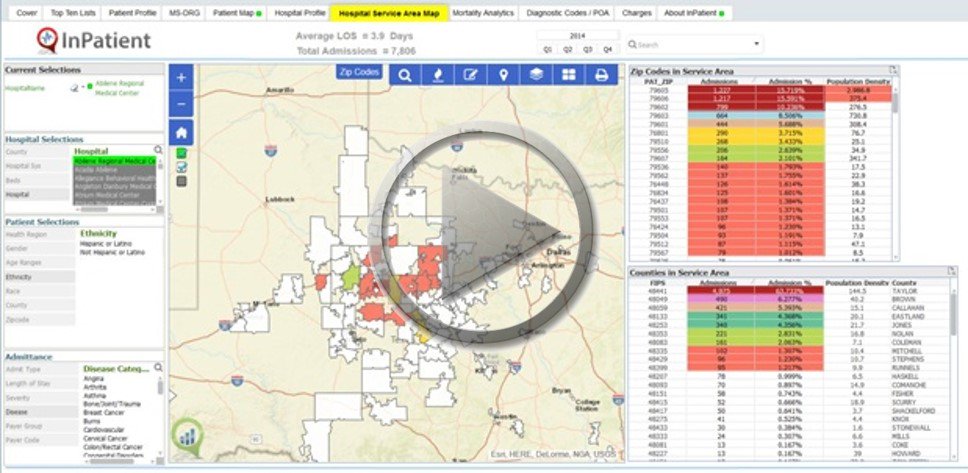Select Admit Type under Admittance

pos(40,369)
